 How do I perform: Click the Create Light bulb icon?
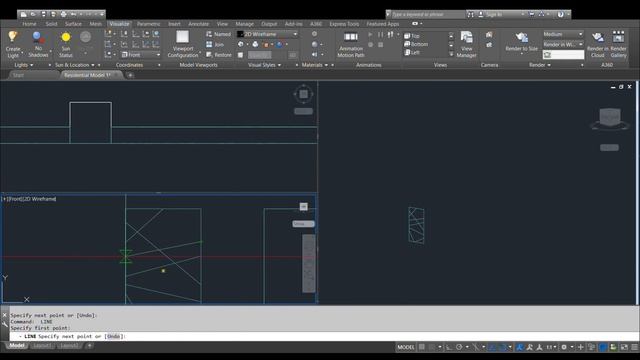pos(13,38)
